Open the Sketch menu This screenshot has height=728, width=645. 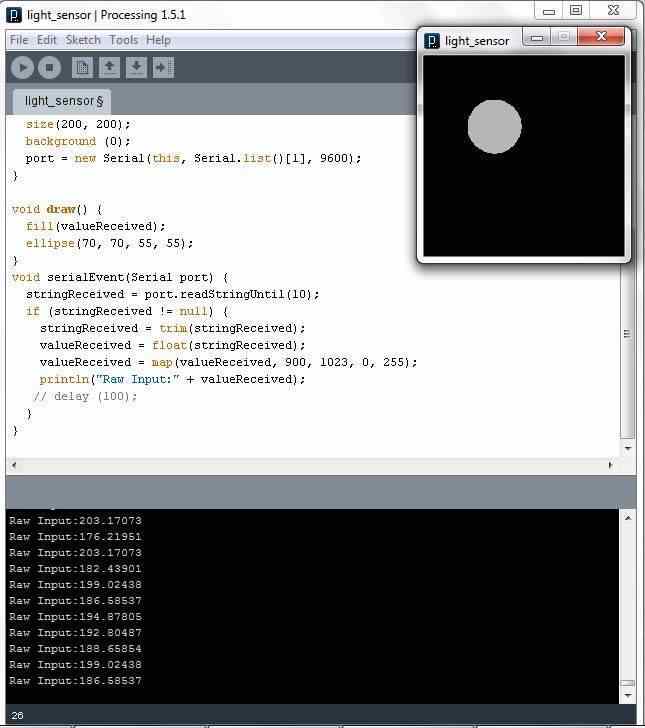pos(83,40)
